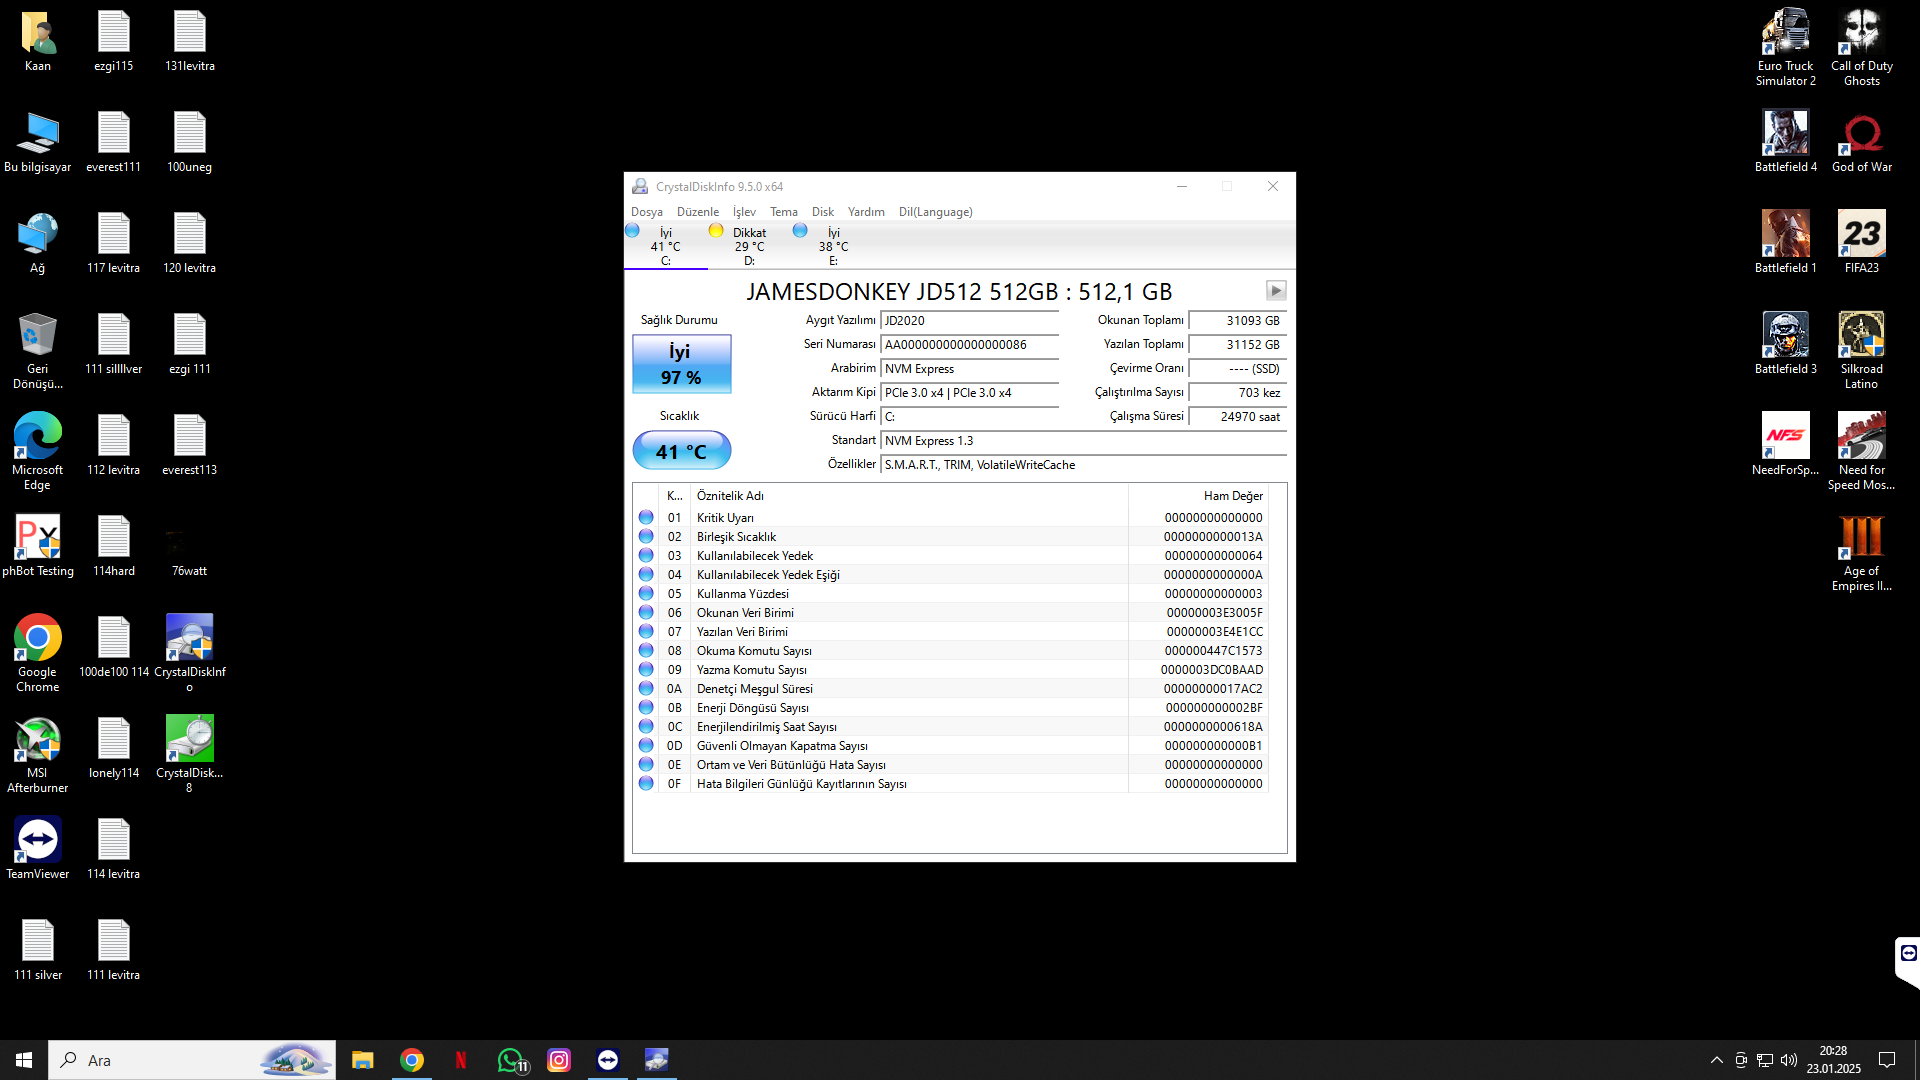Select the 76watt desktop file
The image size is (1920, 1080).
189,547
